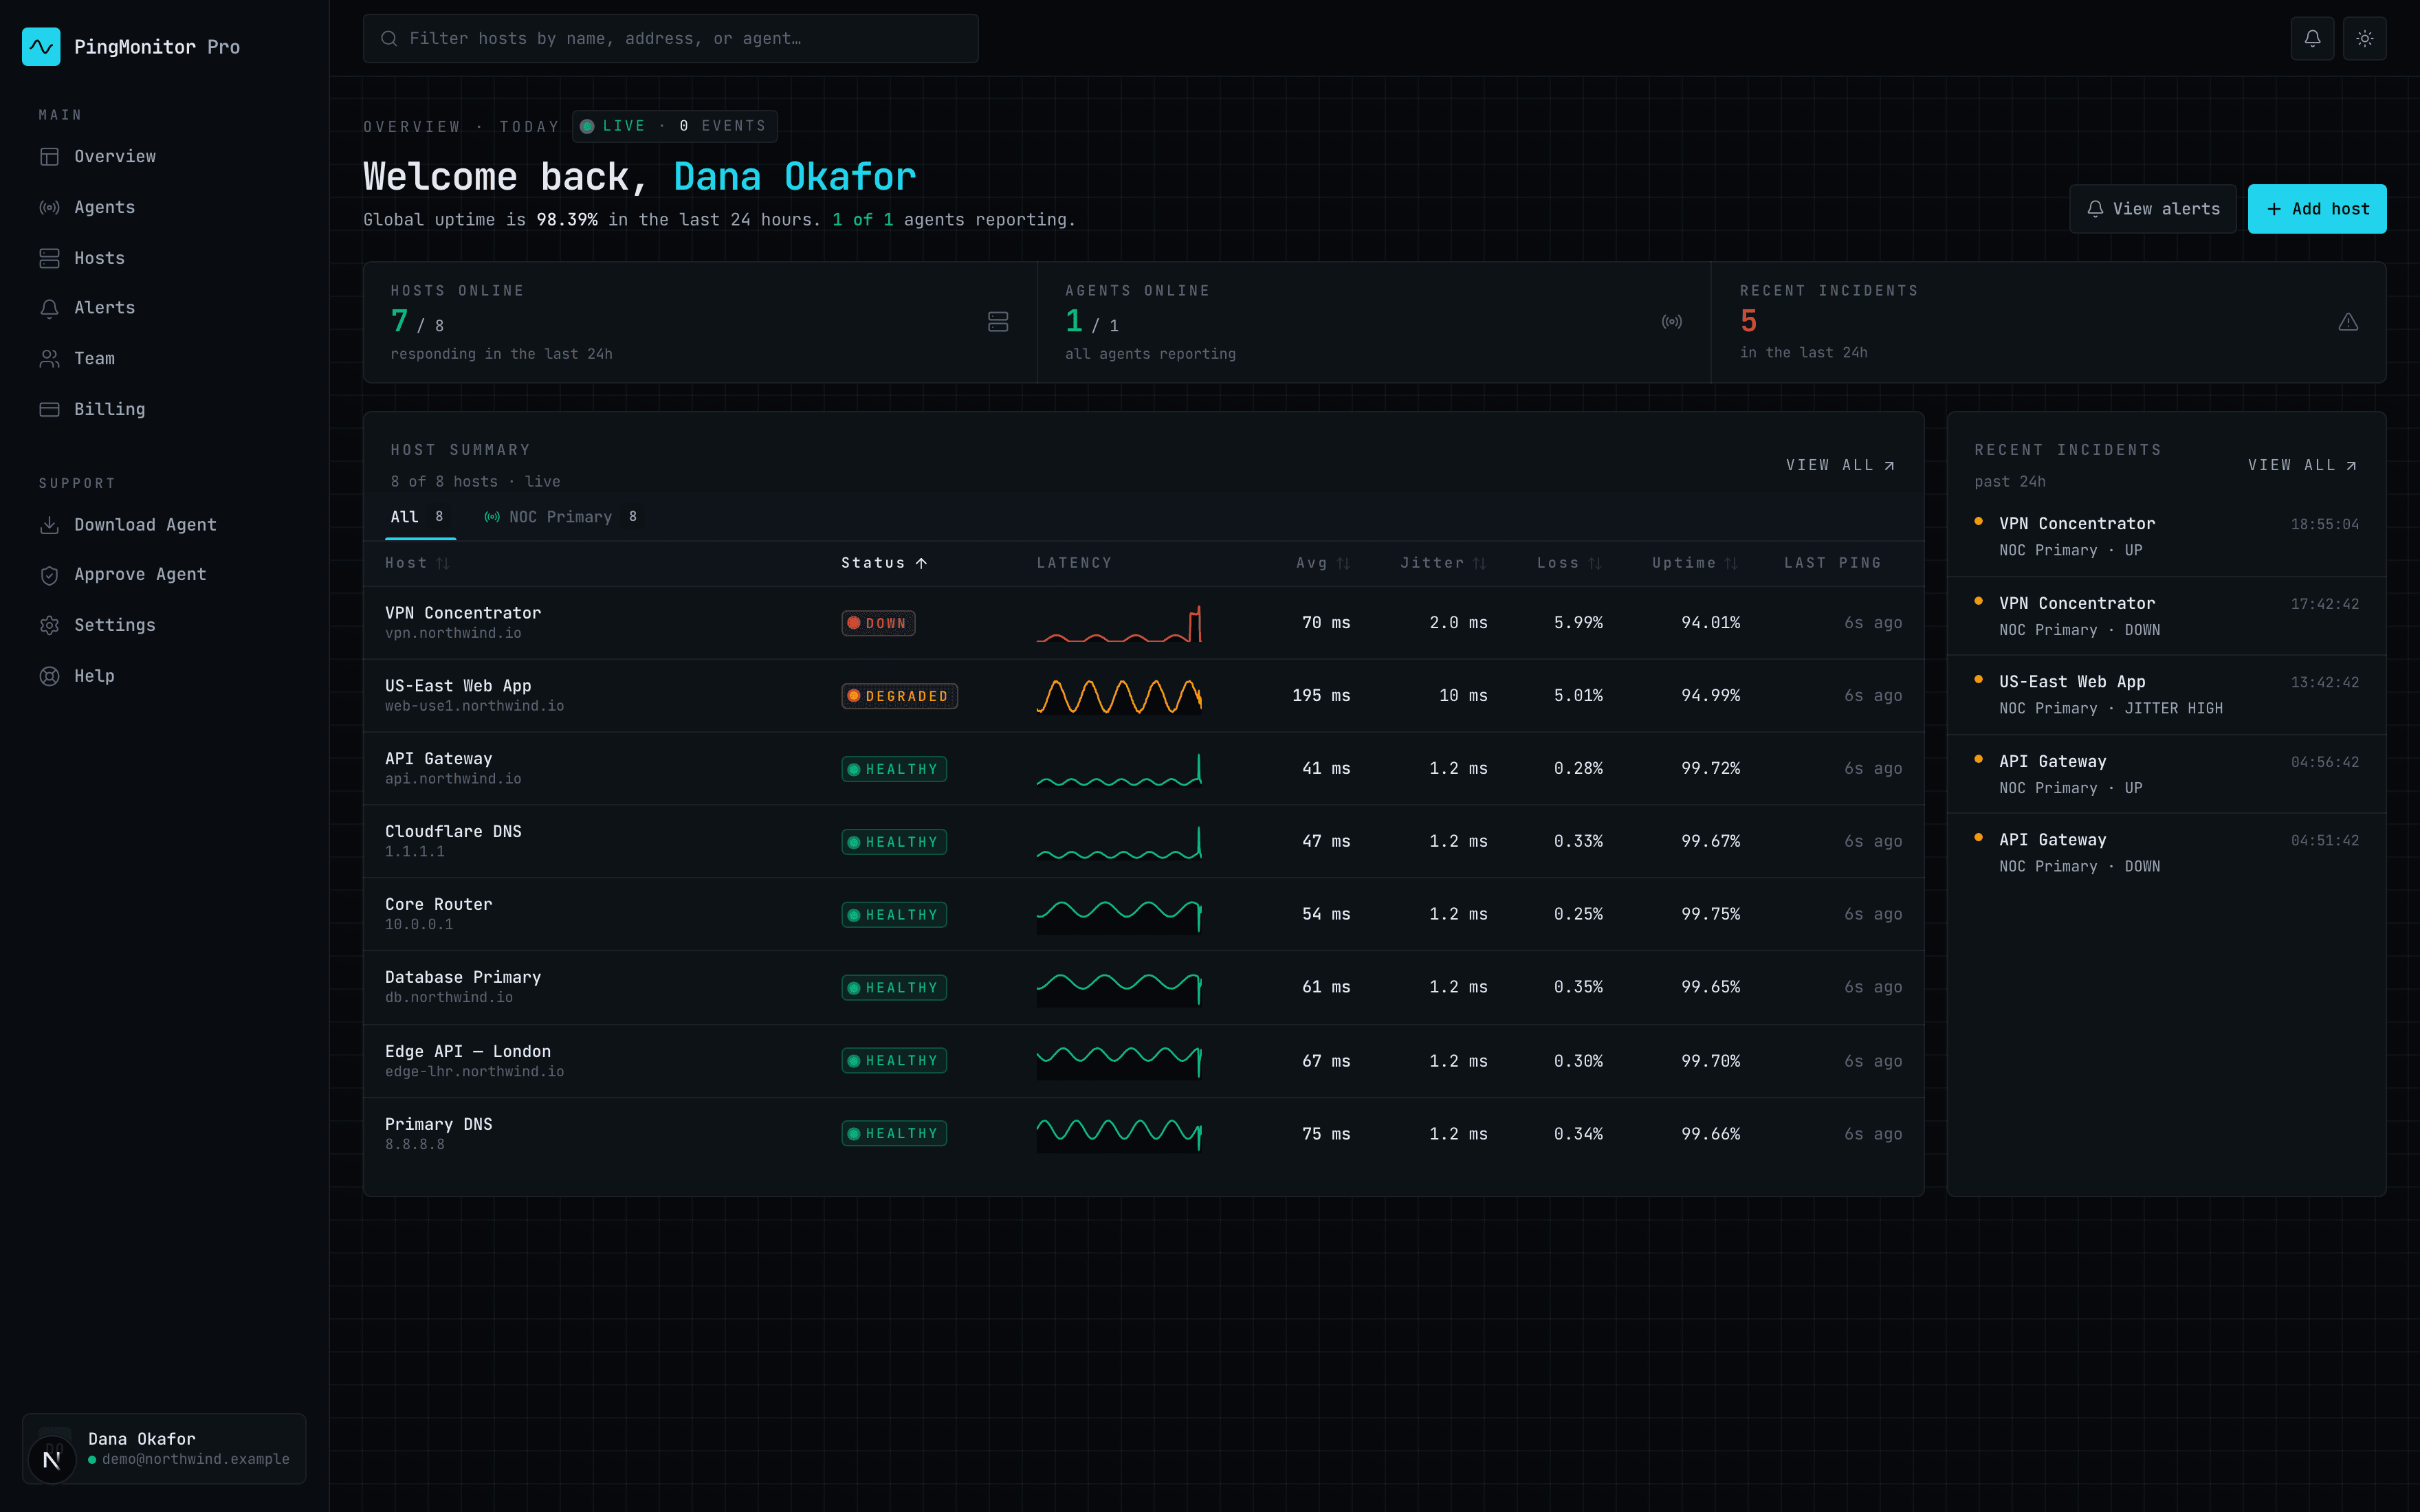2420x1512 pixels.
Task: Click the Recent Incidents warning triangle icon
Action: [x=2347, y=321]
